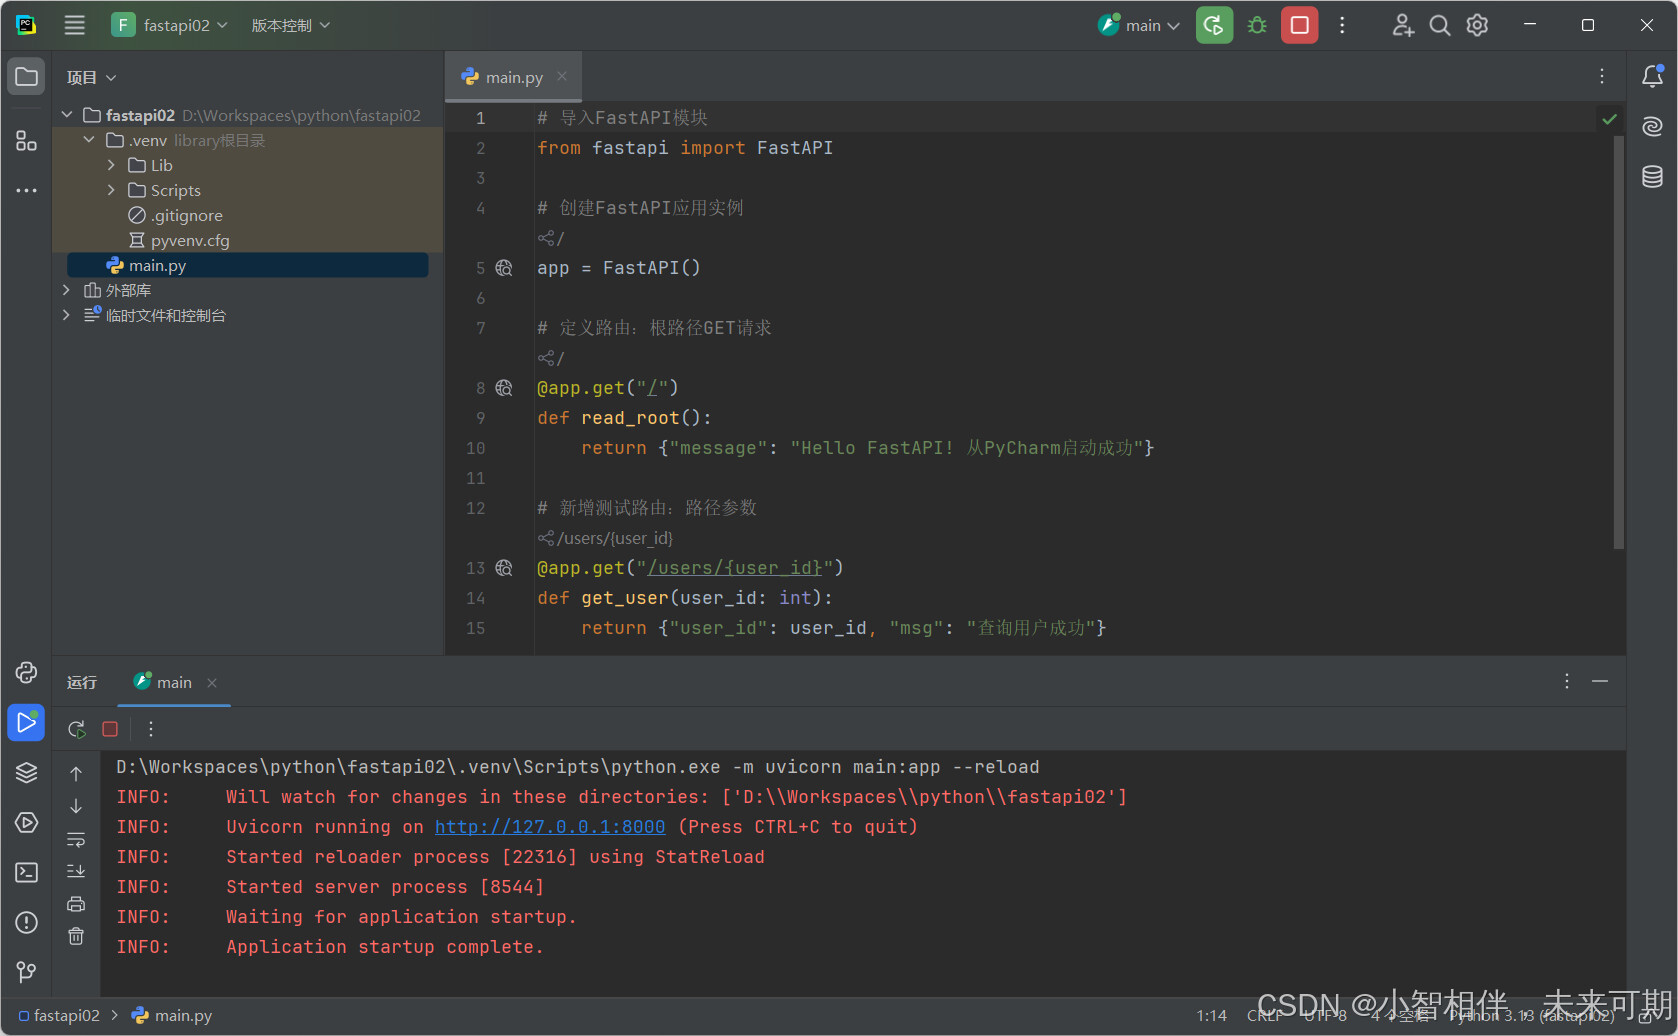Image resolution: width=1678 pixels, height=1036 pixels.
Task: Click the endpoint gutter icon on line 5
Action: tap(504, 268)
